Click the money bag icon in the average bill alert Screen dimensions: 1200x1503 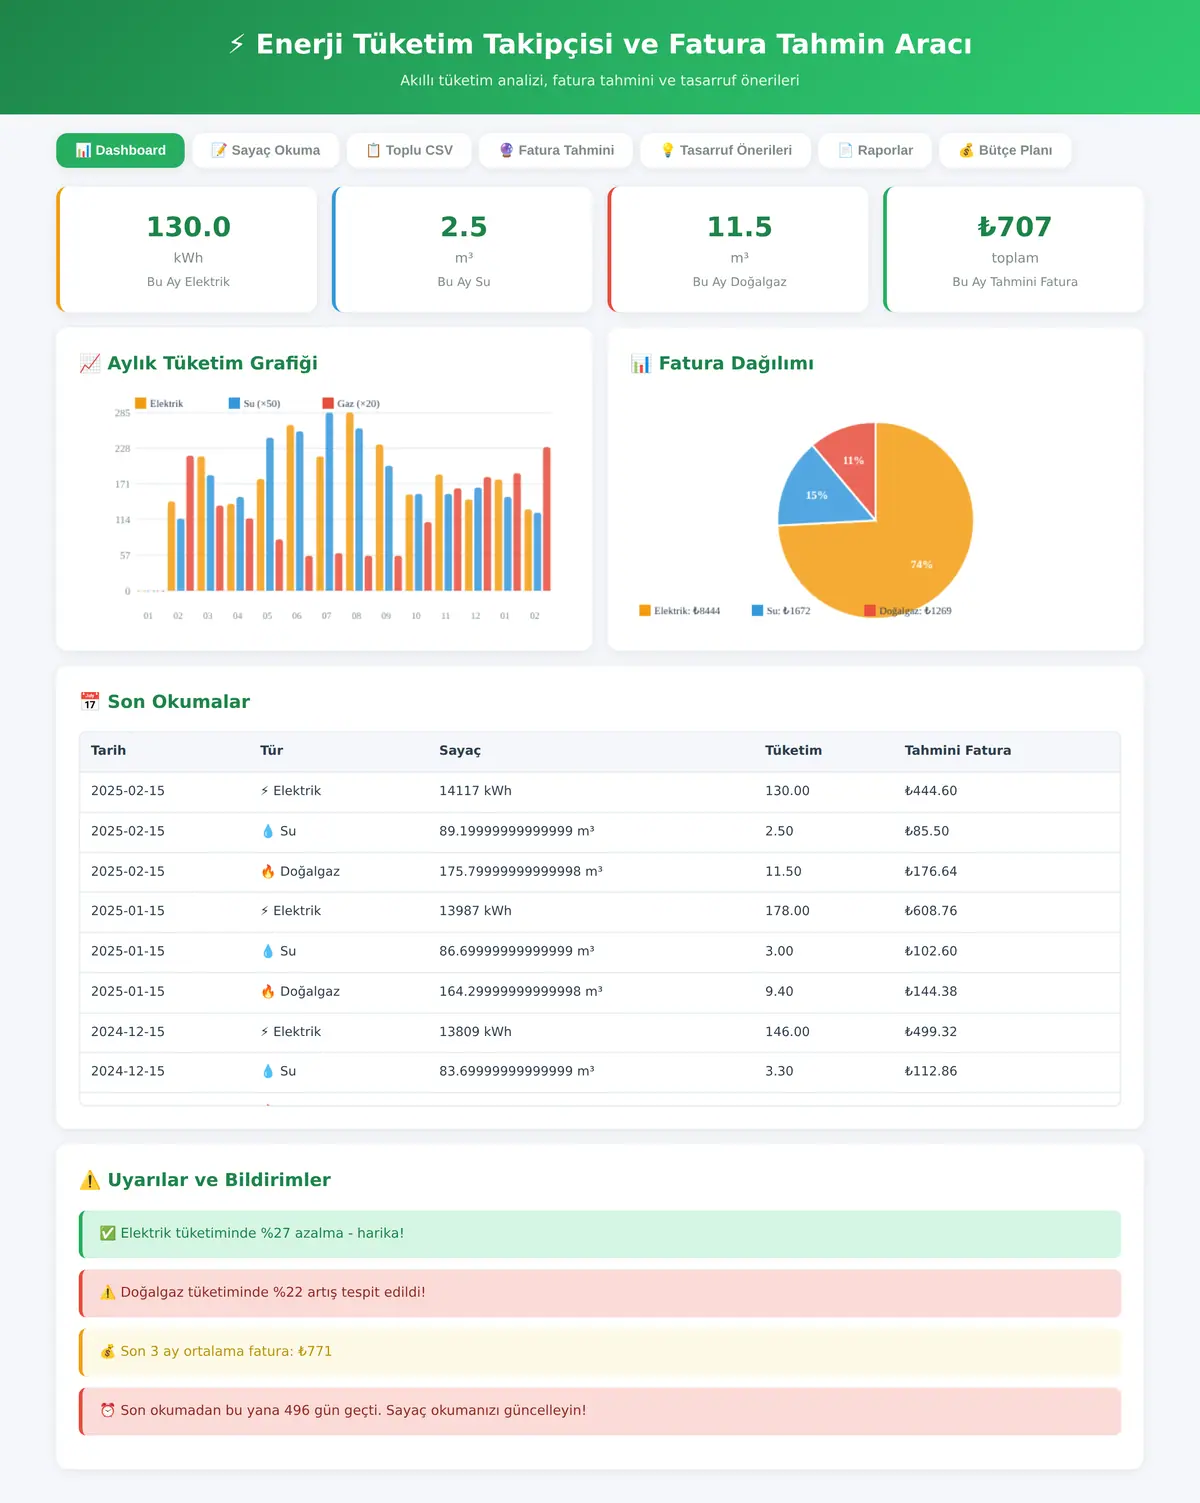[108, 1351]
